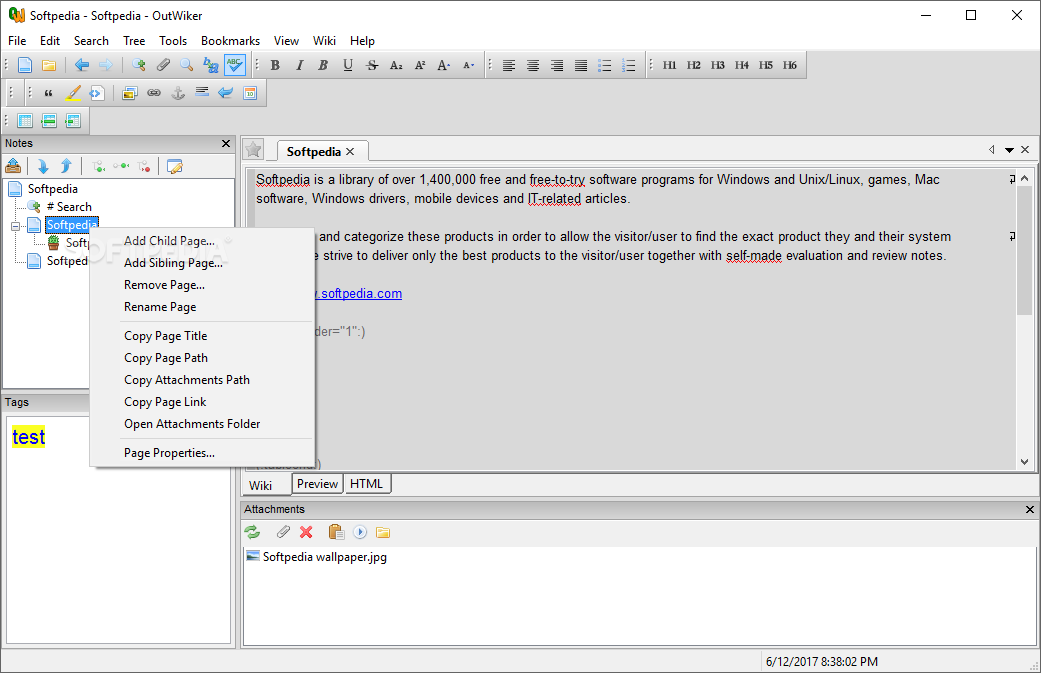
Task: Apply the H5 heading
Action: (765, 65)
